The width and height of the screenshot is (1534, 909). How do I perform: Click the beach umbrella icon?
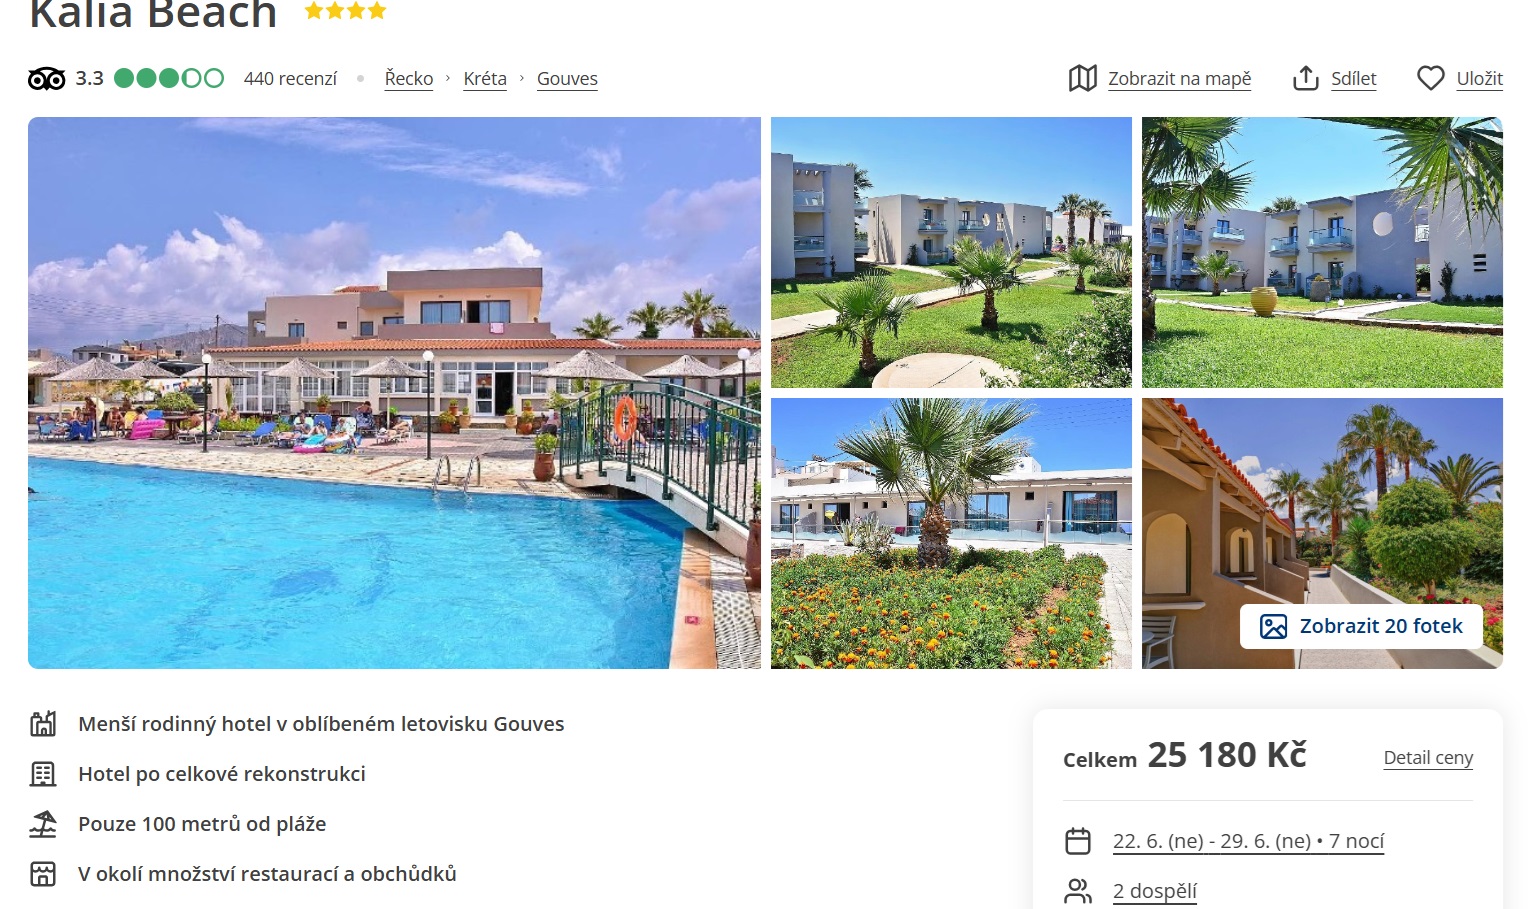[x=43, y=824]
